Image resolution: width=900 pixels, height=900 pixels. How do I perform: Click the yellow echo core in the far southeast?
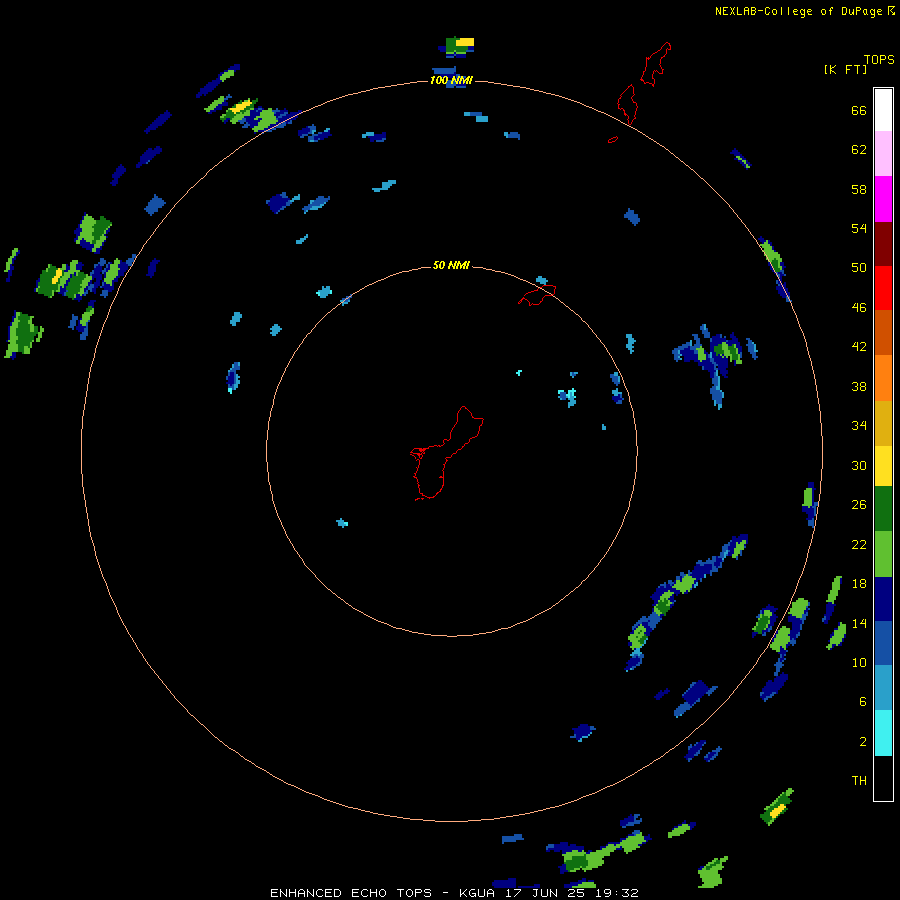click(x=777, y=811)
